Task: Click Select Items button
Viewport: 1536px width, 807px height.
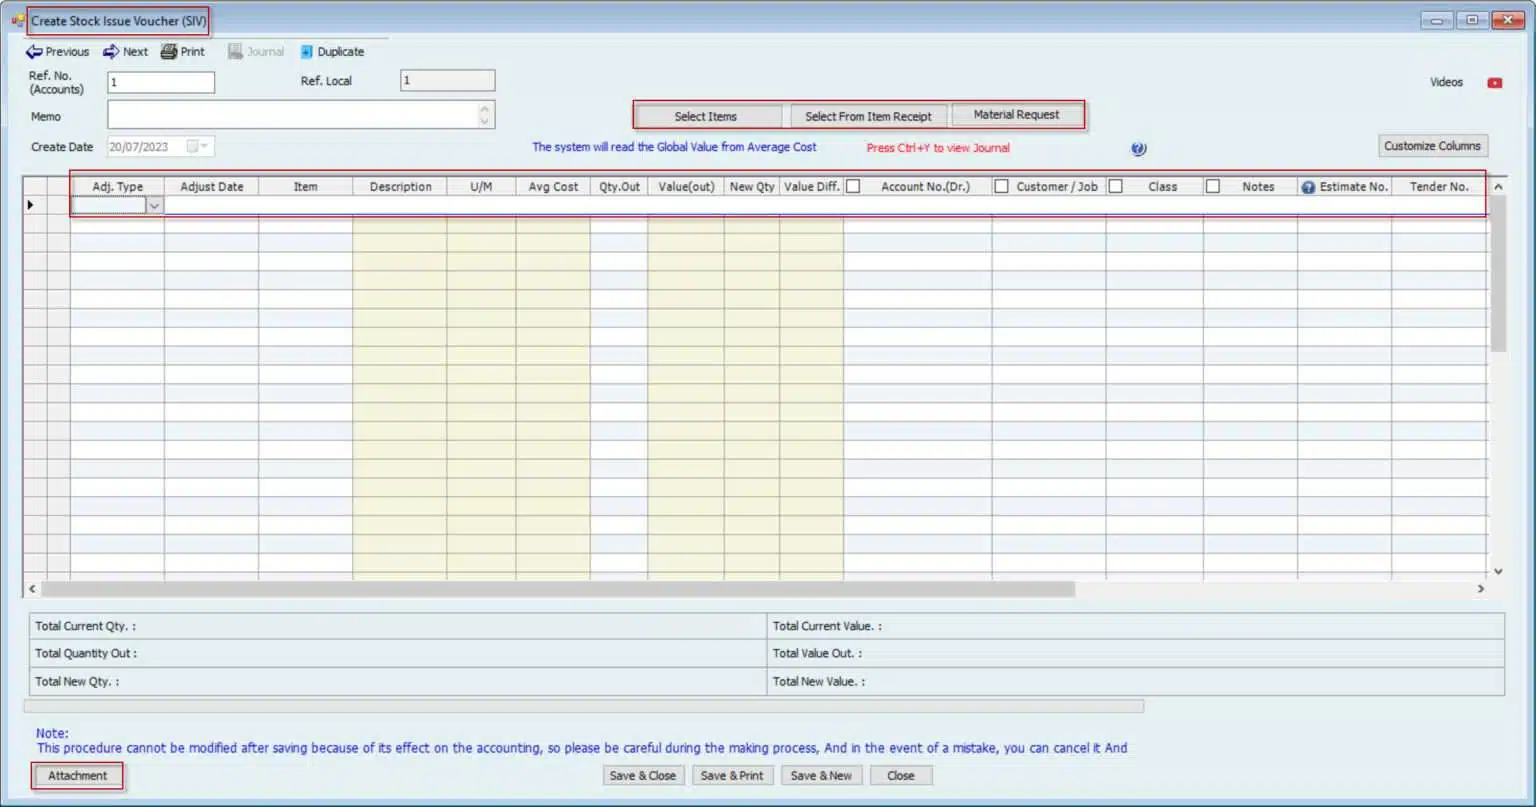Action: tap(706, 116)
